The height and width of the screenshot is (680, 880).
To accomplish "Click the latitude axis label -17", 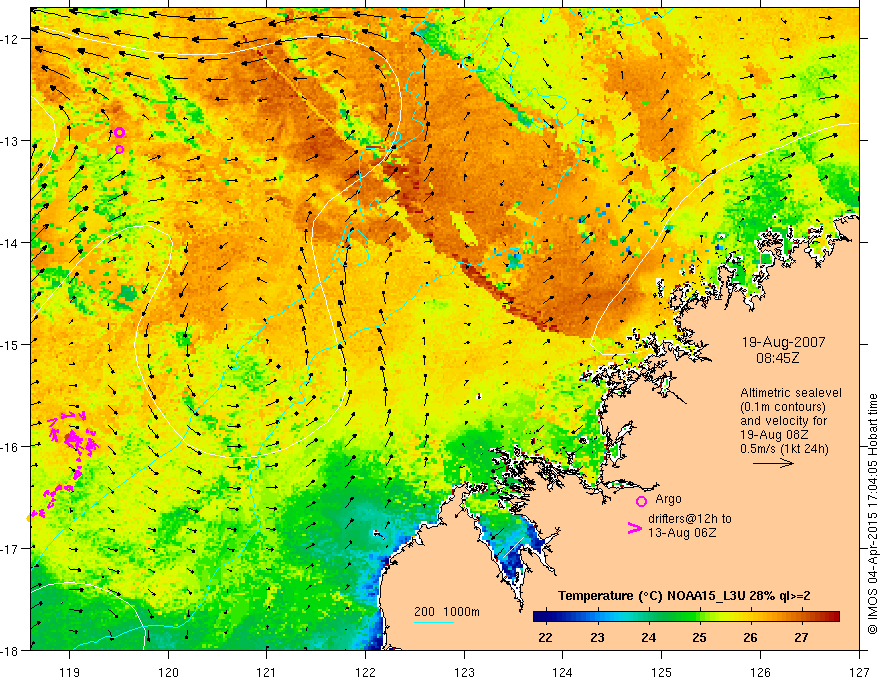I will 11,549.
